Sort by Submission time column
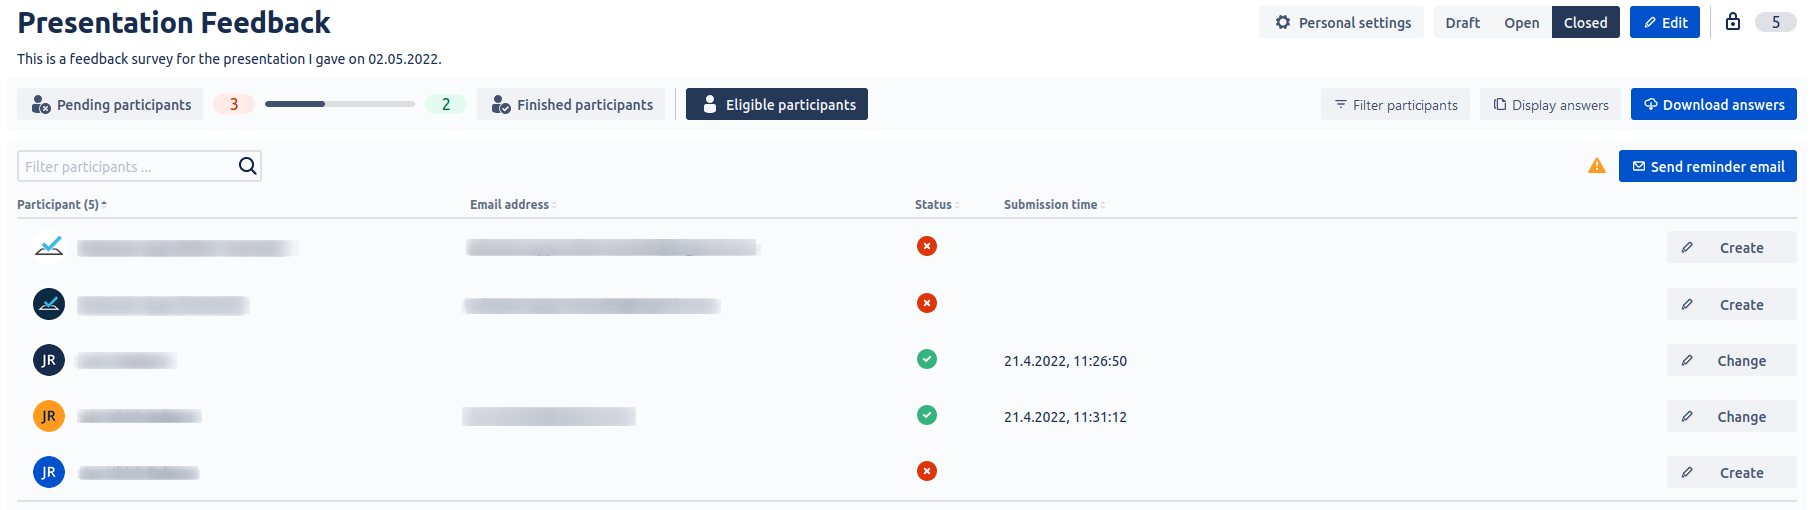 coord(1051,204)
